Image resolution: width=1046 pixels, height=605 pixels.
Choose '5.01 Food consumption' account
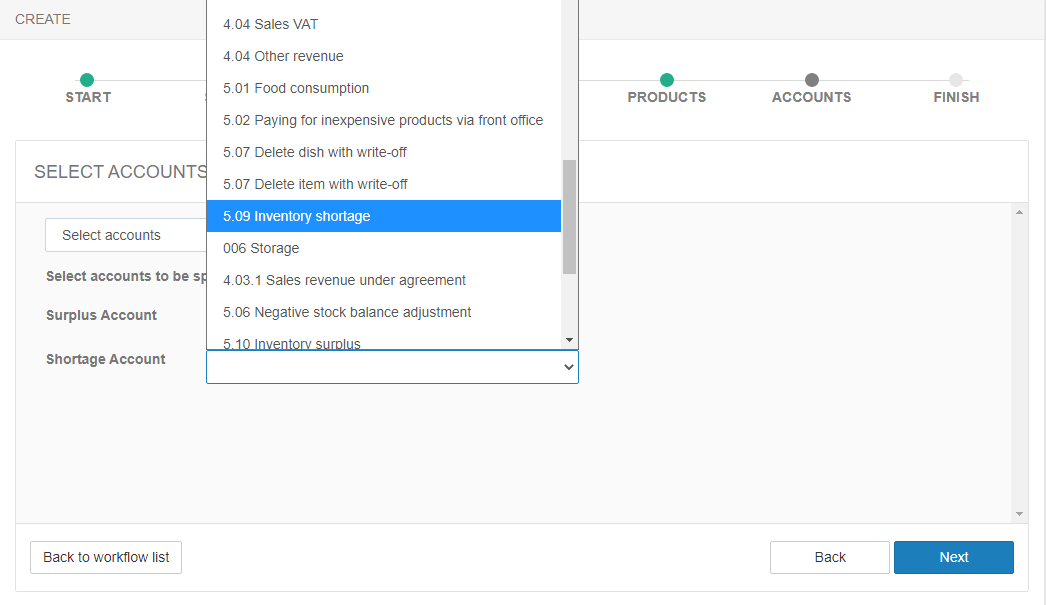coord(383,88)
